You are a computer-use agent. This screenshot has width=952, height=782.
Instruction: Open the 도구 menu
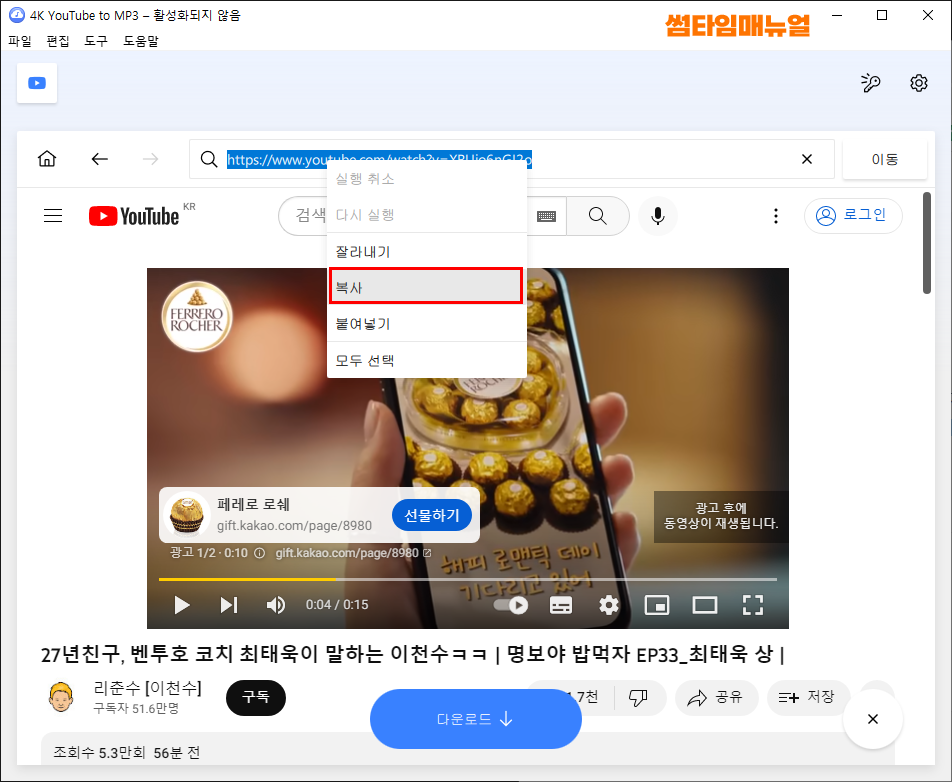click(x=96, y=41)
